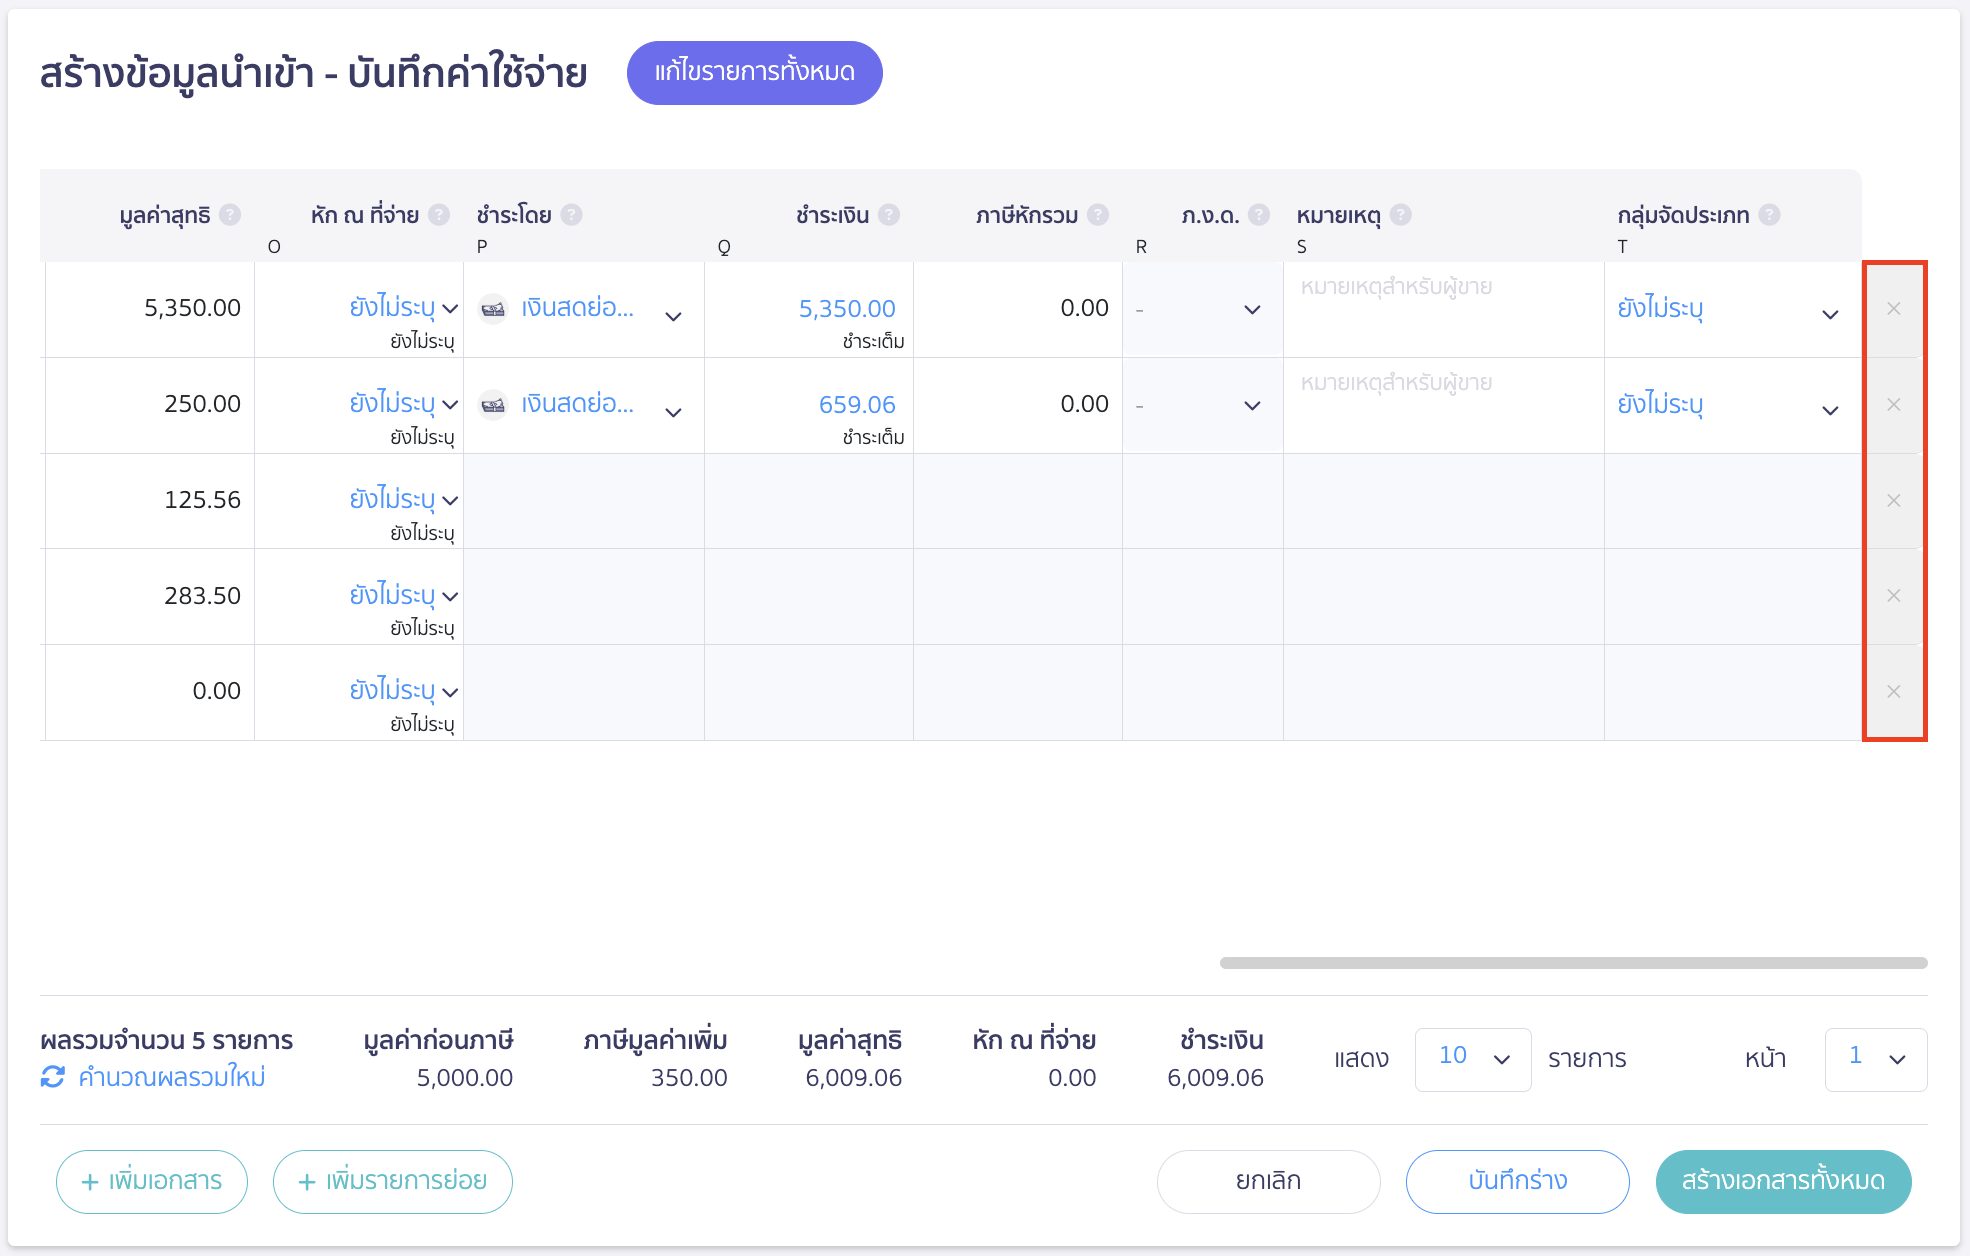1970x1256 pixels.
Task: Delete the 0.00 row with X icon
Action: (x=1893, y=691)
